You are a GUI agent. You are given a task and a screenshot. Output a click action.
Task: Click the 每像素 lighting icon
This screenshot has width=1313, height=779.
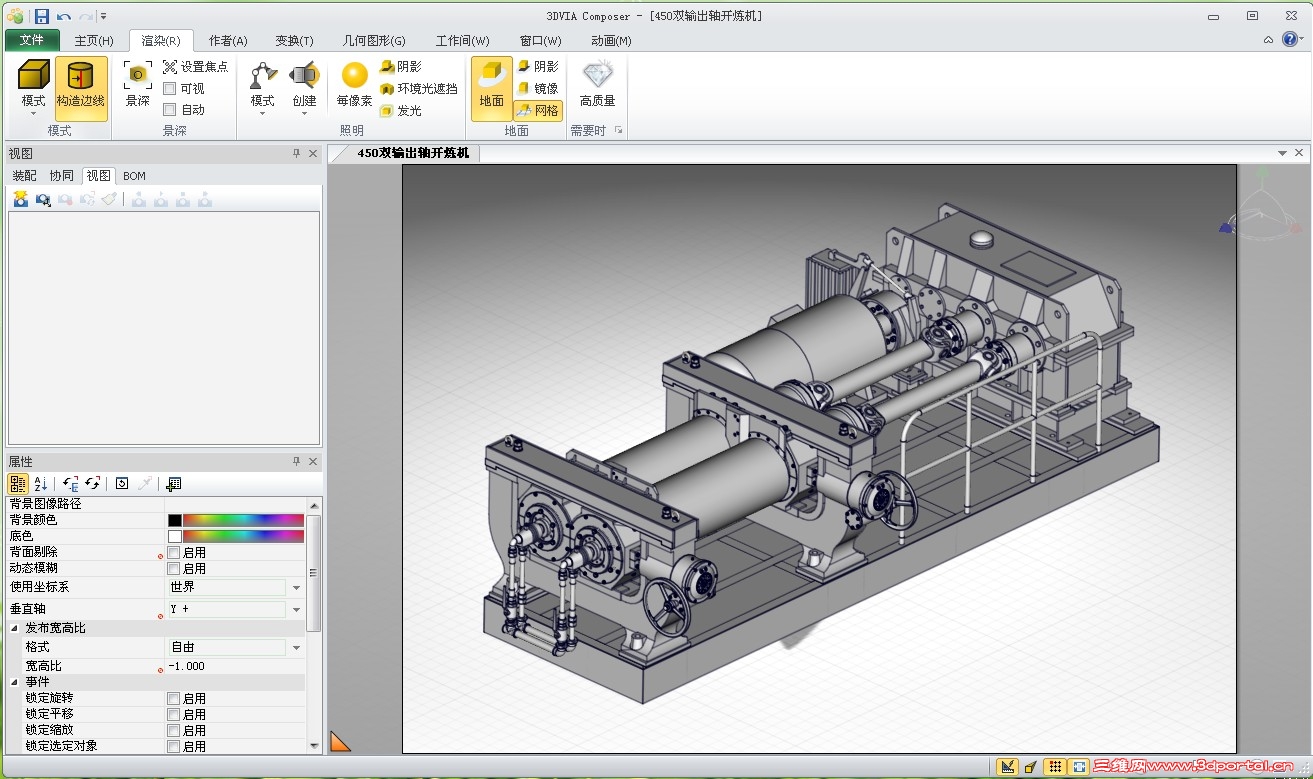point(354,76)
